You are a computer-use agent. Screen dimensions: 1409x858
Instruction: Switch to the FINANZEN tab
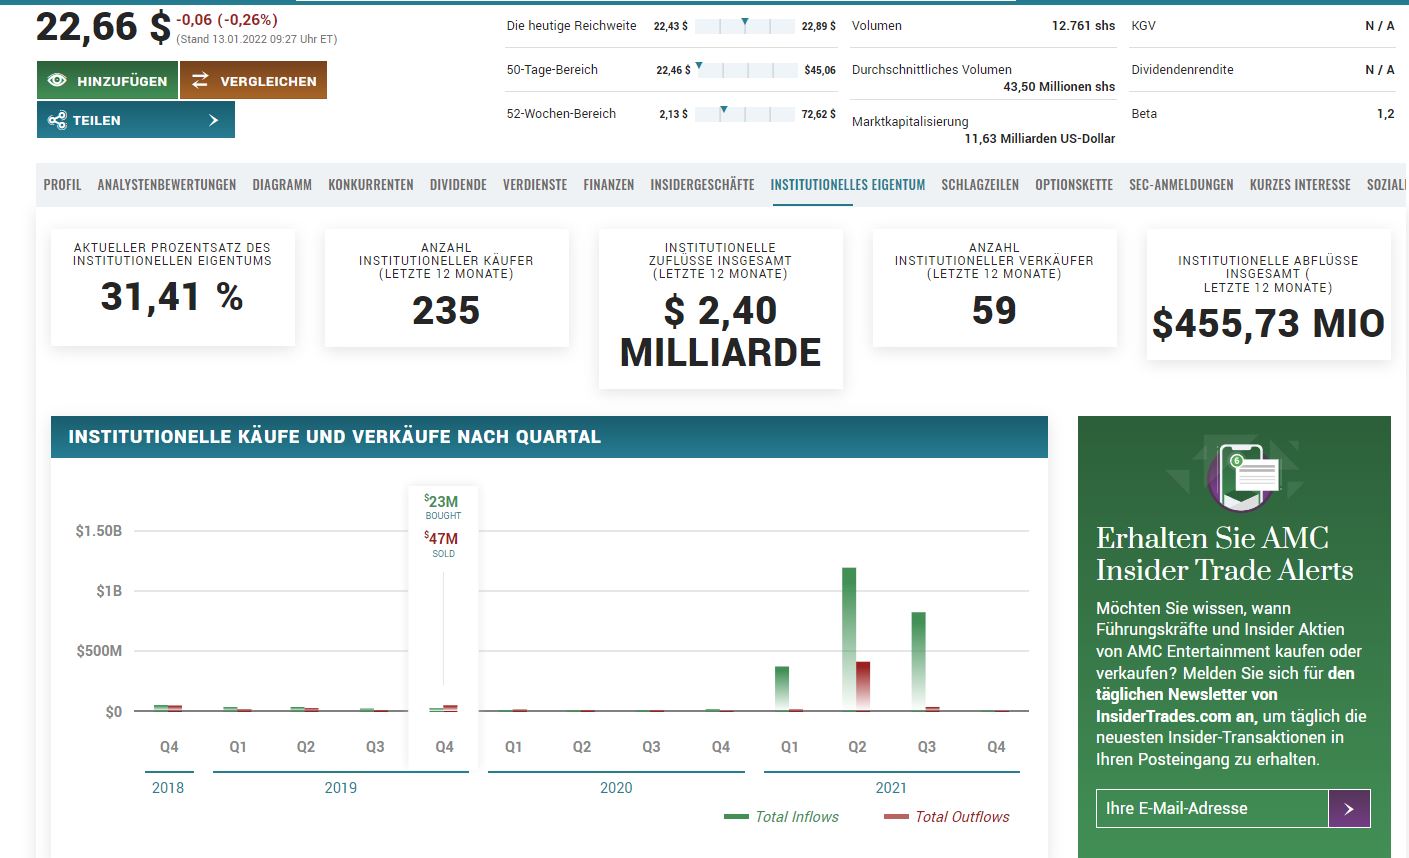(609, 185)
